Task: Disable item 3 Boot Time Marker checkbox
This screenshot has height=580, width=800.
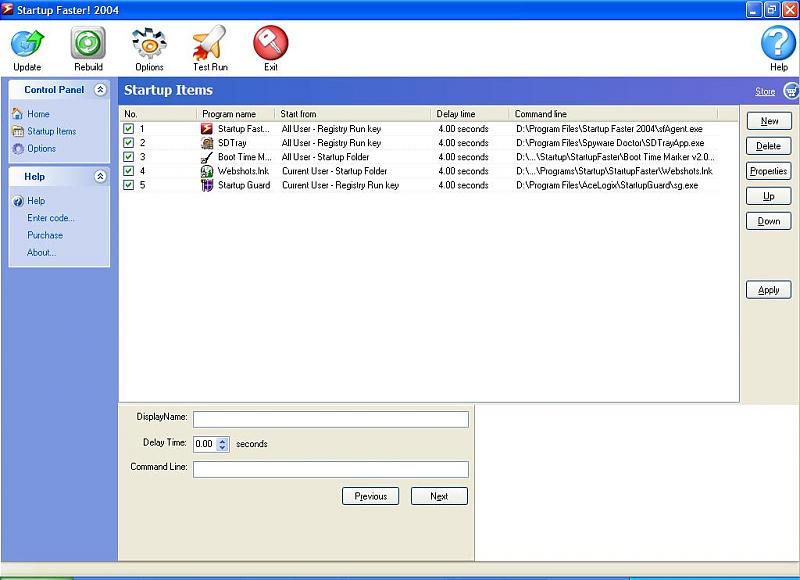Action: coord(129,157)
